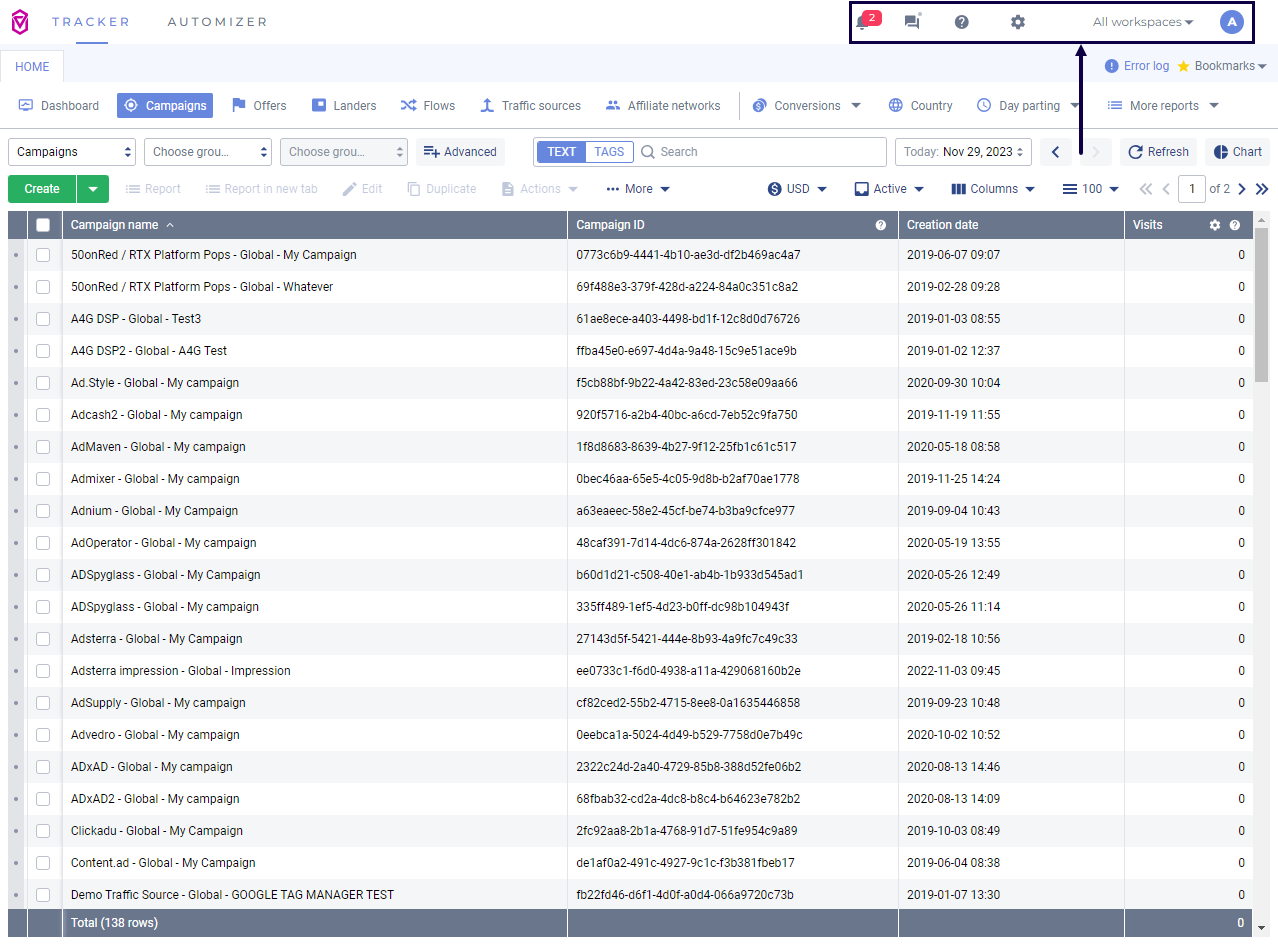This screenshot has height=945, width=1278.
Task: Toggle the select-all checkbox in table header
Action: pyautogui.click(x=43, y=225)
